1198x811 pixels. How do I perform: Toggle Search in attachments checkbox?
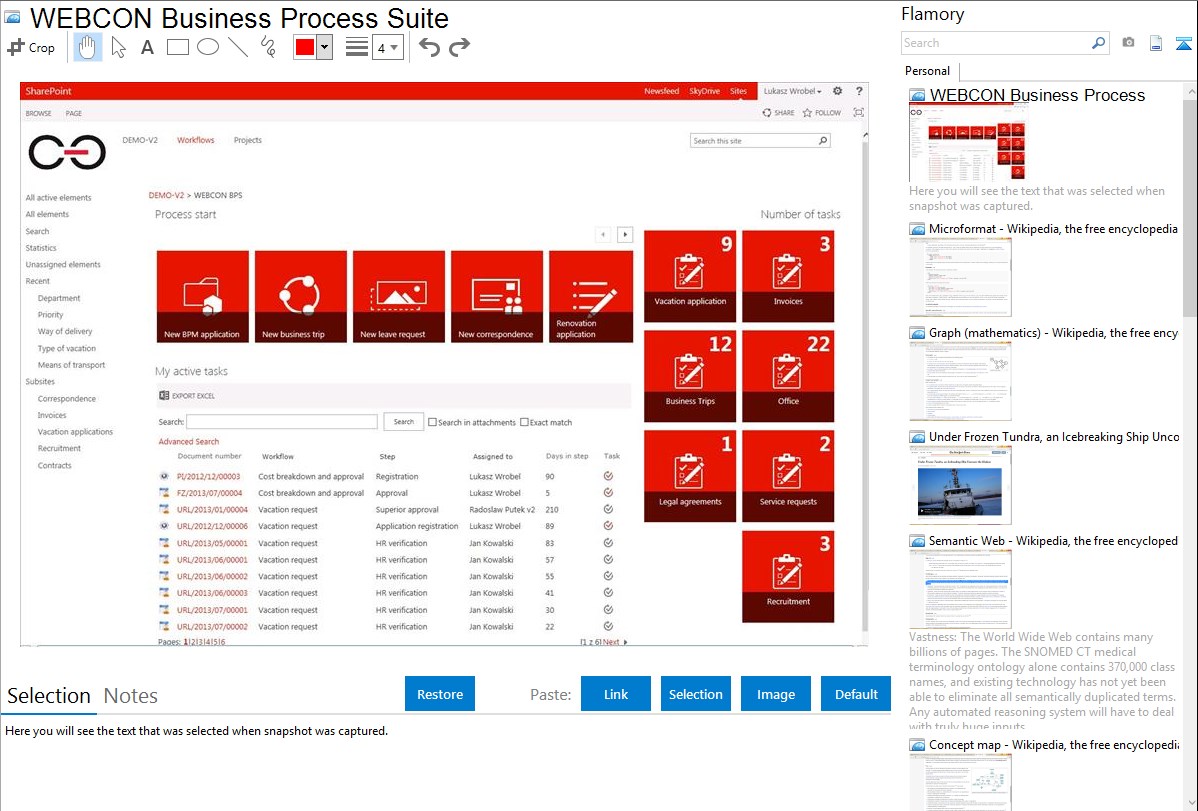pyautogui.click(x=432, y=422)
